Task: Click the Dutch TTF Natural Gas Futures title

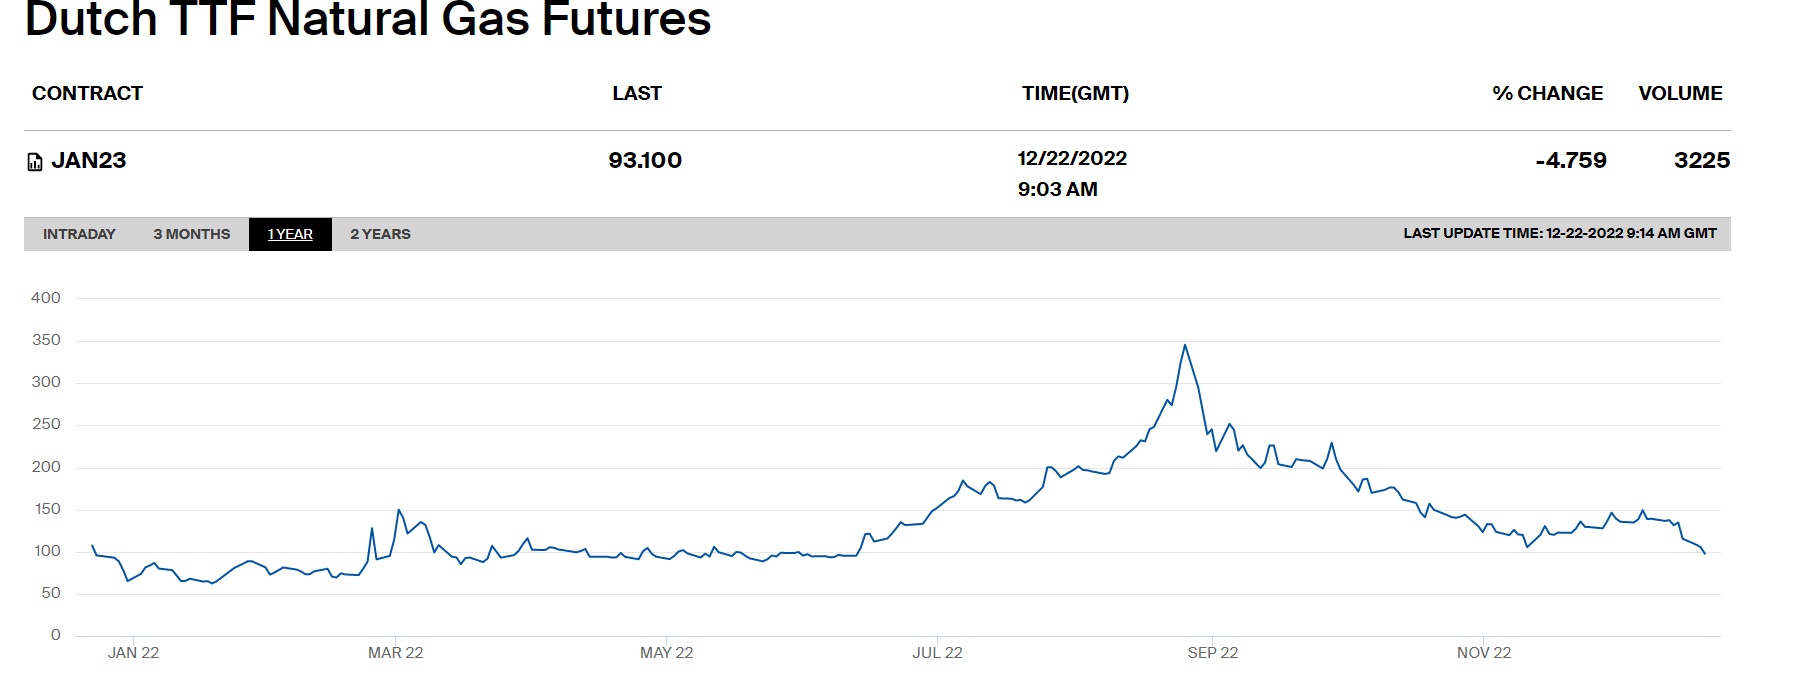Action: pos(367,20)
